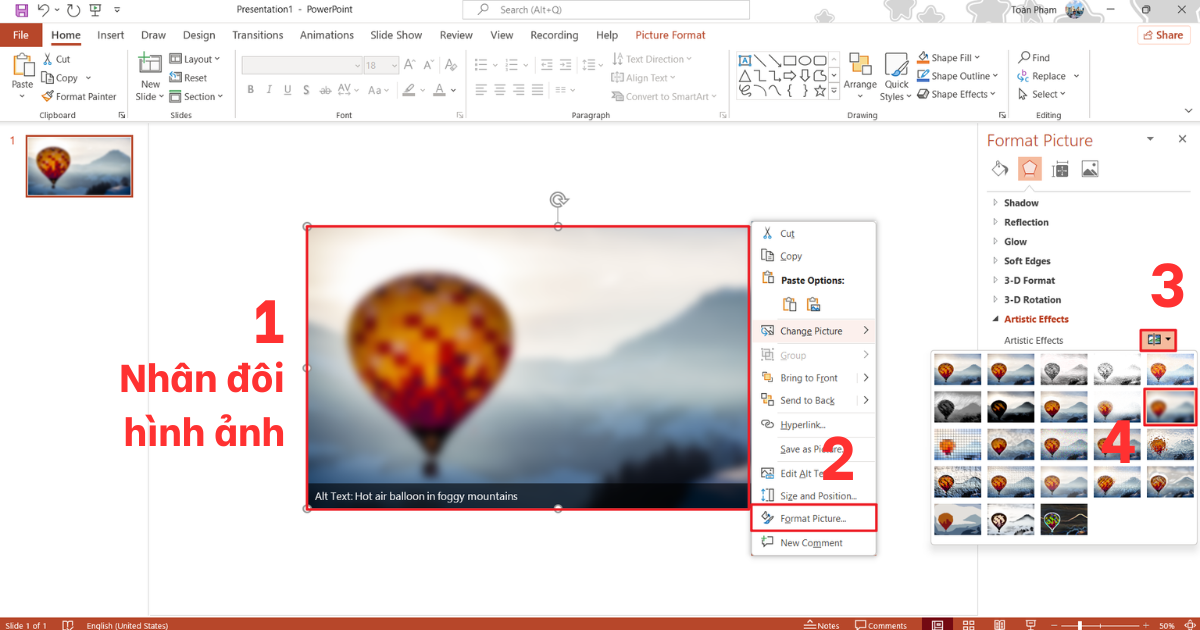Toggle italic formatting in the ribbon
This screenshot has height=630, width=1200.
click(x=269, y=90)
